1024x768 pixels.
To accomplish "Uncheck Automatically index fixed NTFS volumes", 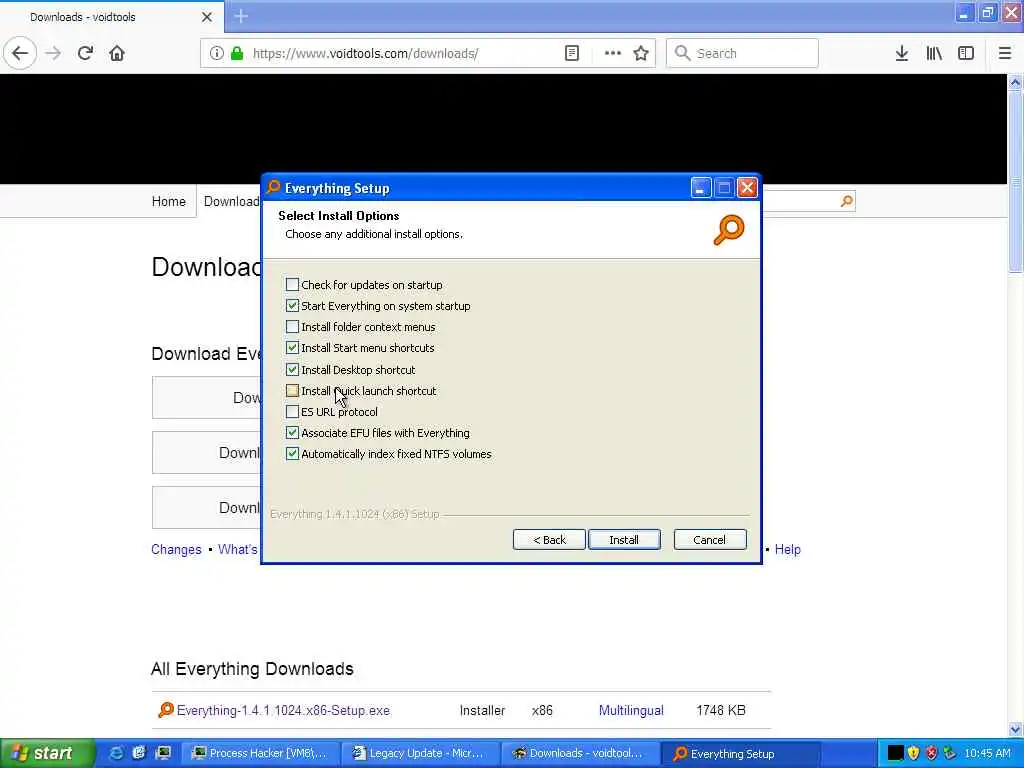I will point(293,454).
